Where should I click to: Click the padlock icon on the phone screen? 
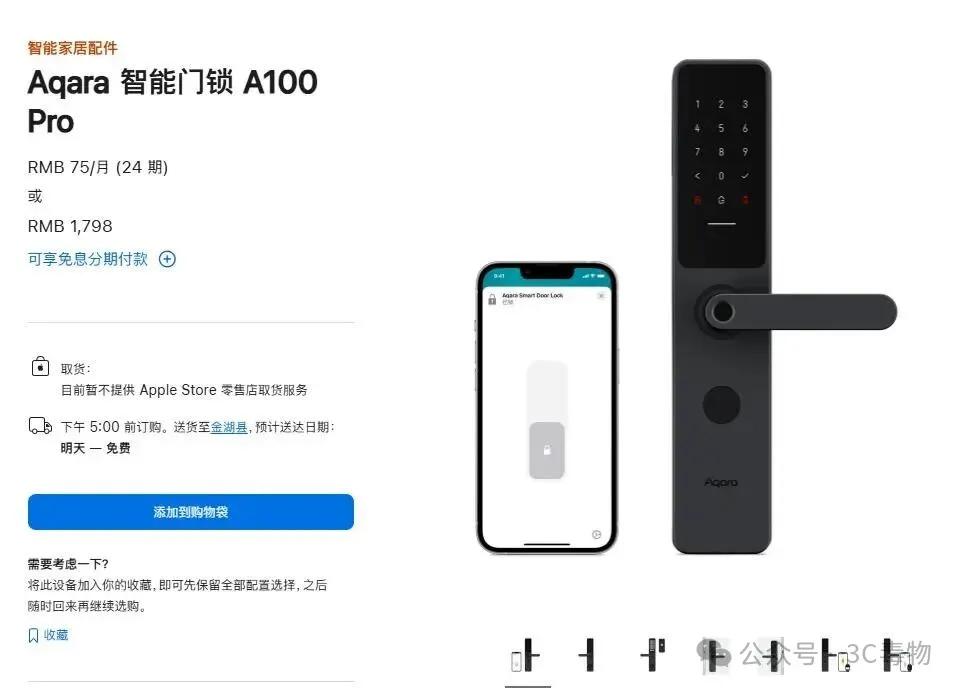[492, 299]
